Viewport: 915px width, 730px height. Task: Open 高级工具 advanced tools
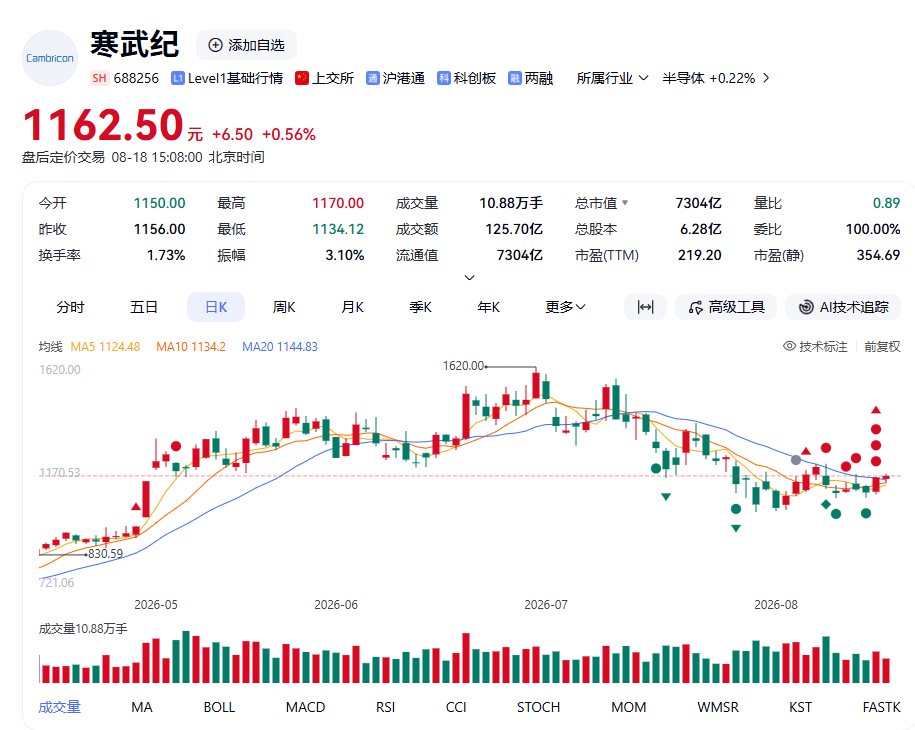(x=726, y=307)
